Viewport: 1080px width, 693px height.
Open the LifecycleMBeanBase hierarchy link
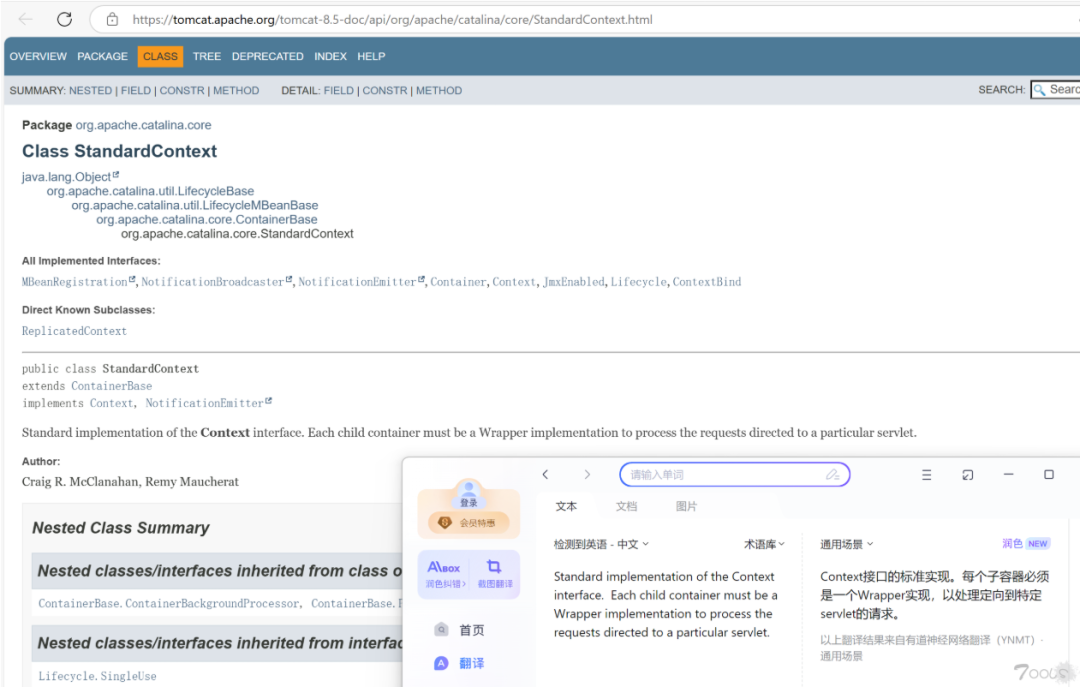pos(195,205)
